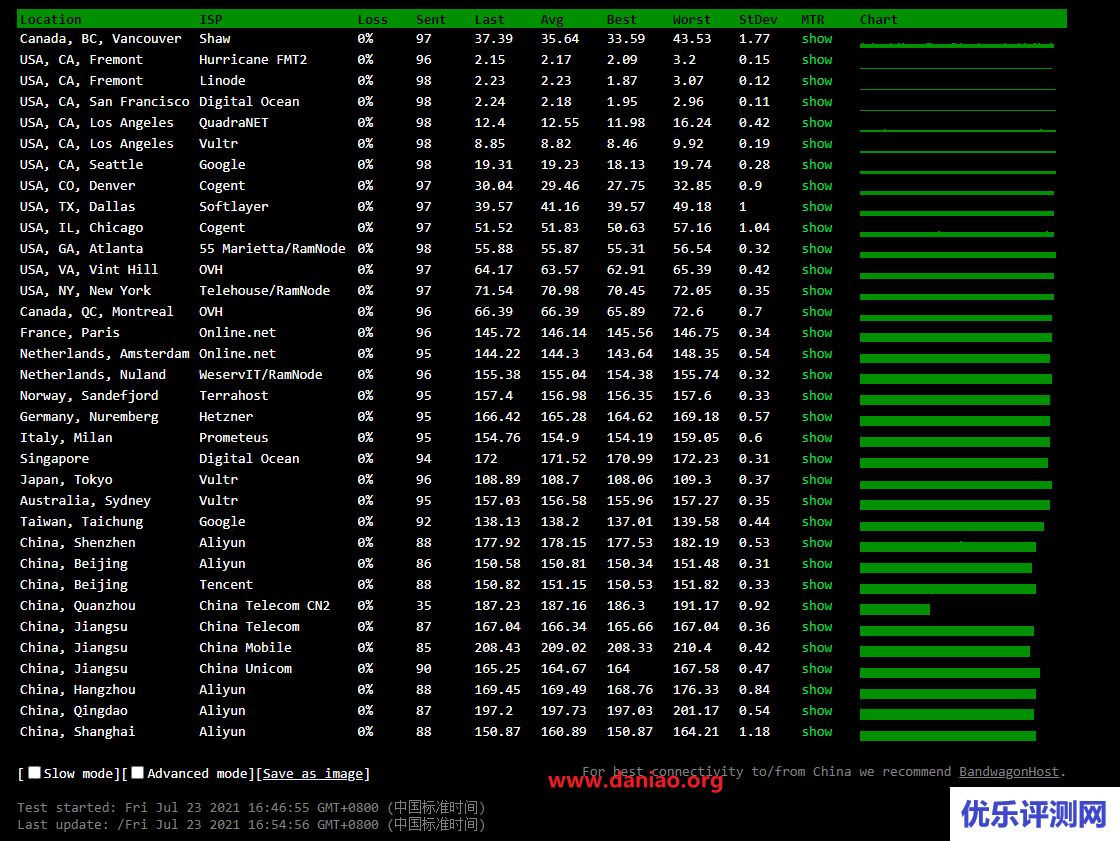
Task: Click the 'Test started' timestamp line
Action: 251,807
